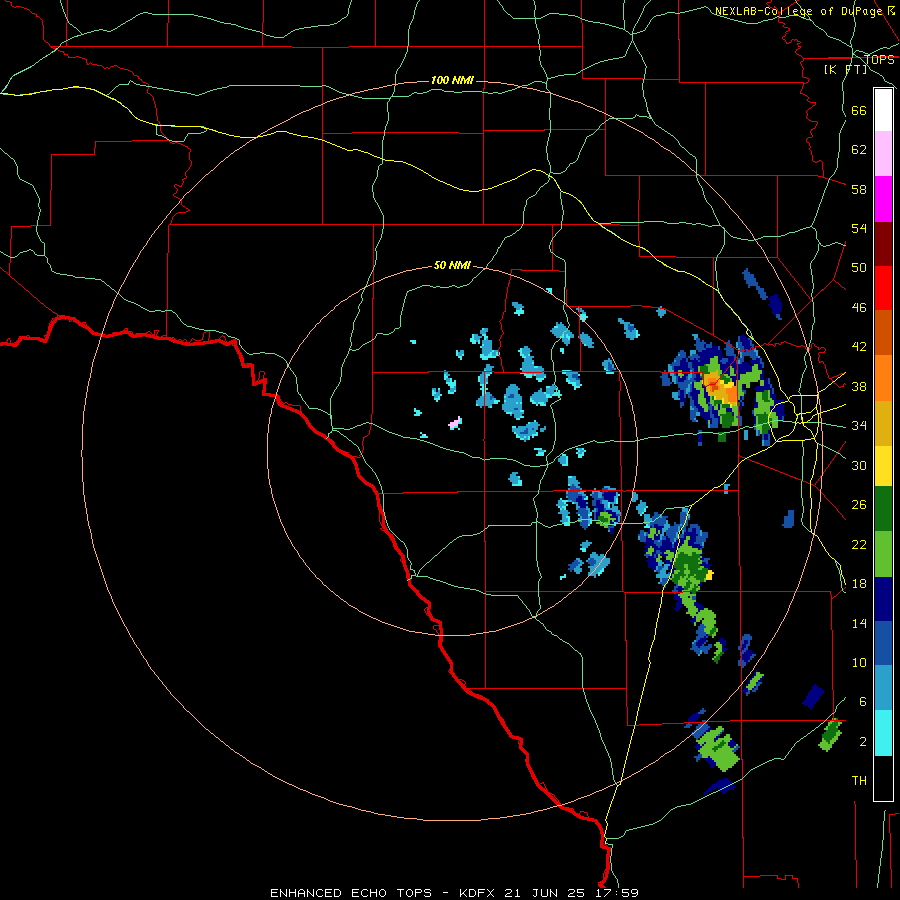The width and height of the screenshot is (900, 900).
Task: Select the bright red legend swatch
Action: pyautogui.click(x=883, y=288)
